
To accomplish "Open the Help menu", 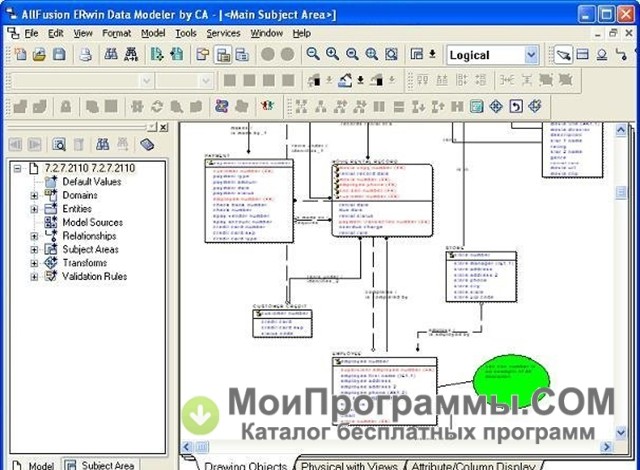I will (302, 33).
